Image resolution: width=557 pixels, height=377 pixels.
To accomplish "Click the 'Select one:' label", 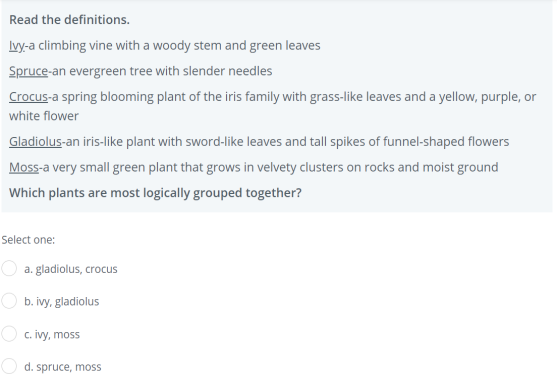I will [x=28, y=240].
